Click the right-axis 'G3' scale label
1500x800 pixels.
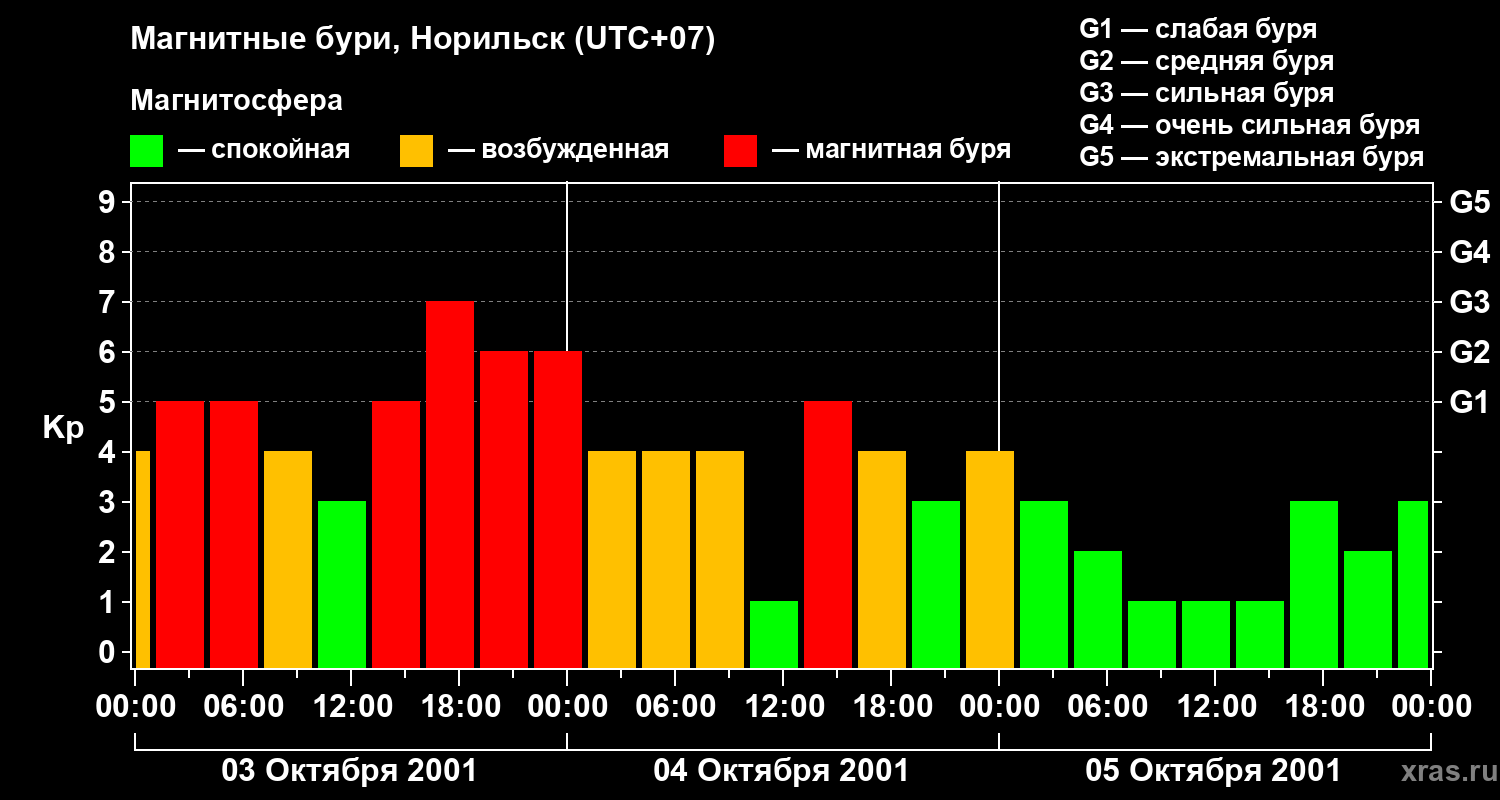point(1469,302)
